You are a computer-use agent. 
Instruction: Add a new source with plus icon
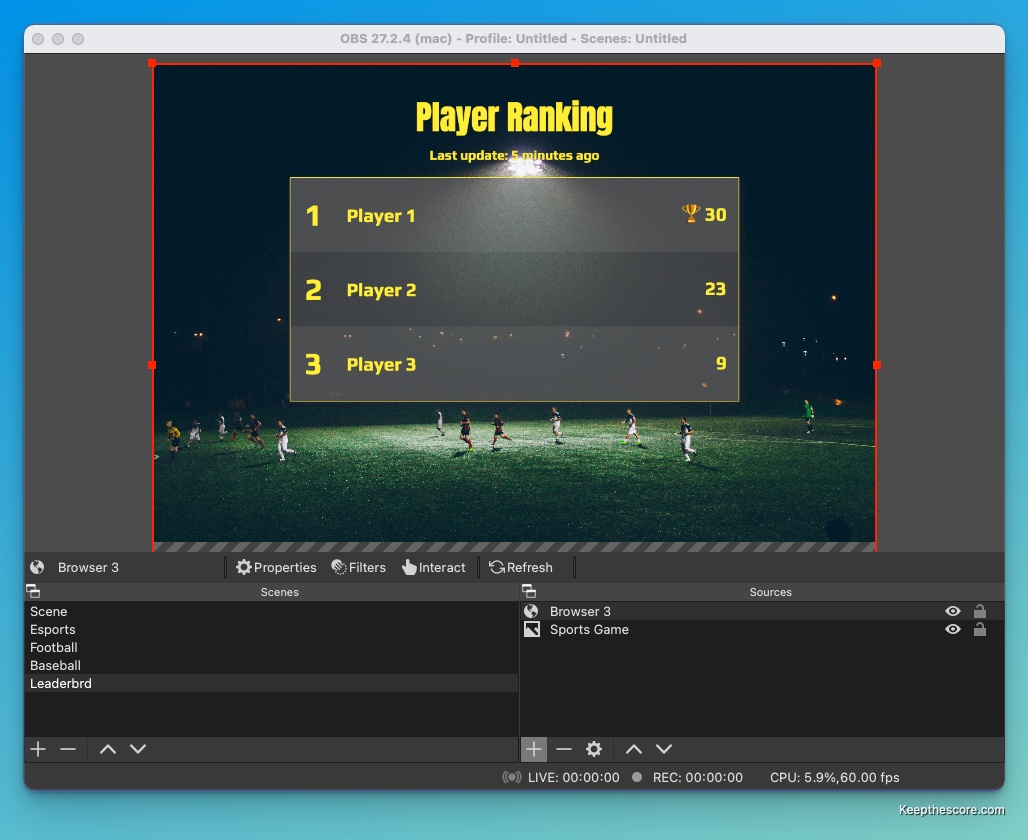pos(534,749)
